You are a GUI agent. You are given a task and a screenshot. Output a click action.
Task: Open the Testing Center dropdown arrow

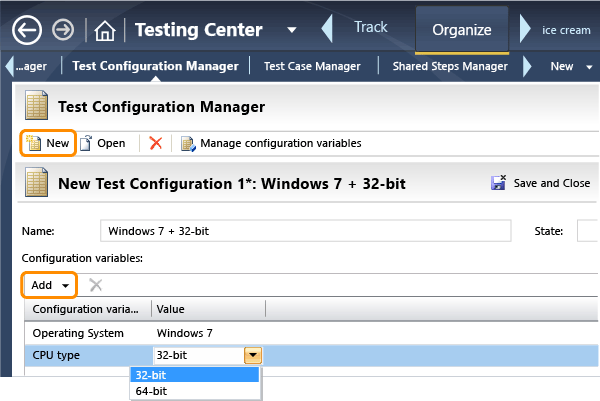tap(292, 30)
